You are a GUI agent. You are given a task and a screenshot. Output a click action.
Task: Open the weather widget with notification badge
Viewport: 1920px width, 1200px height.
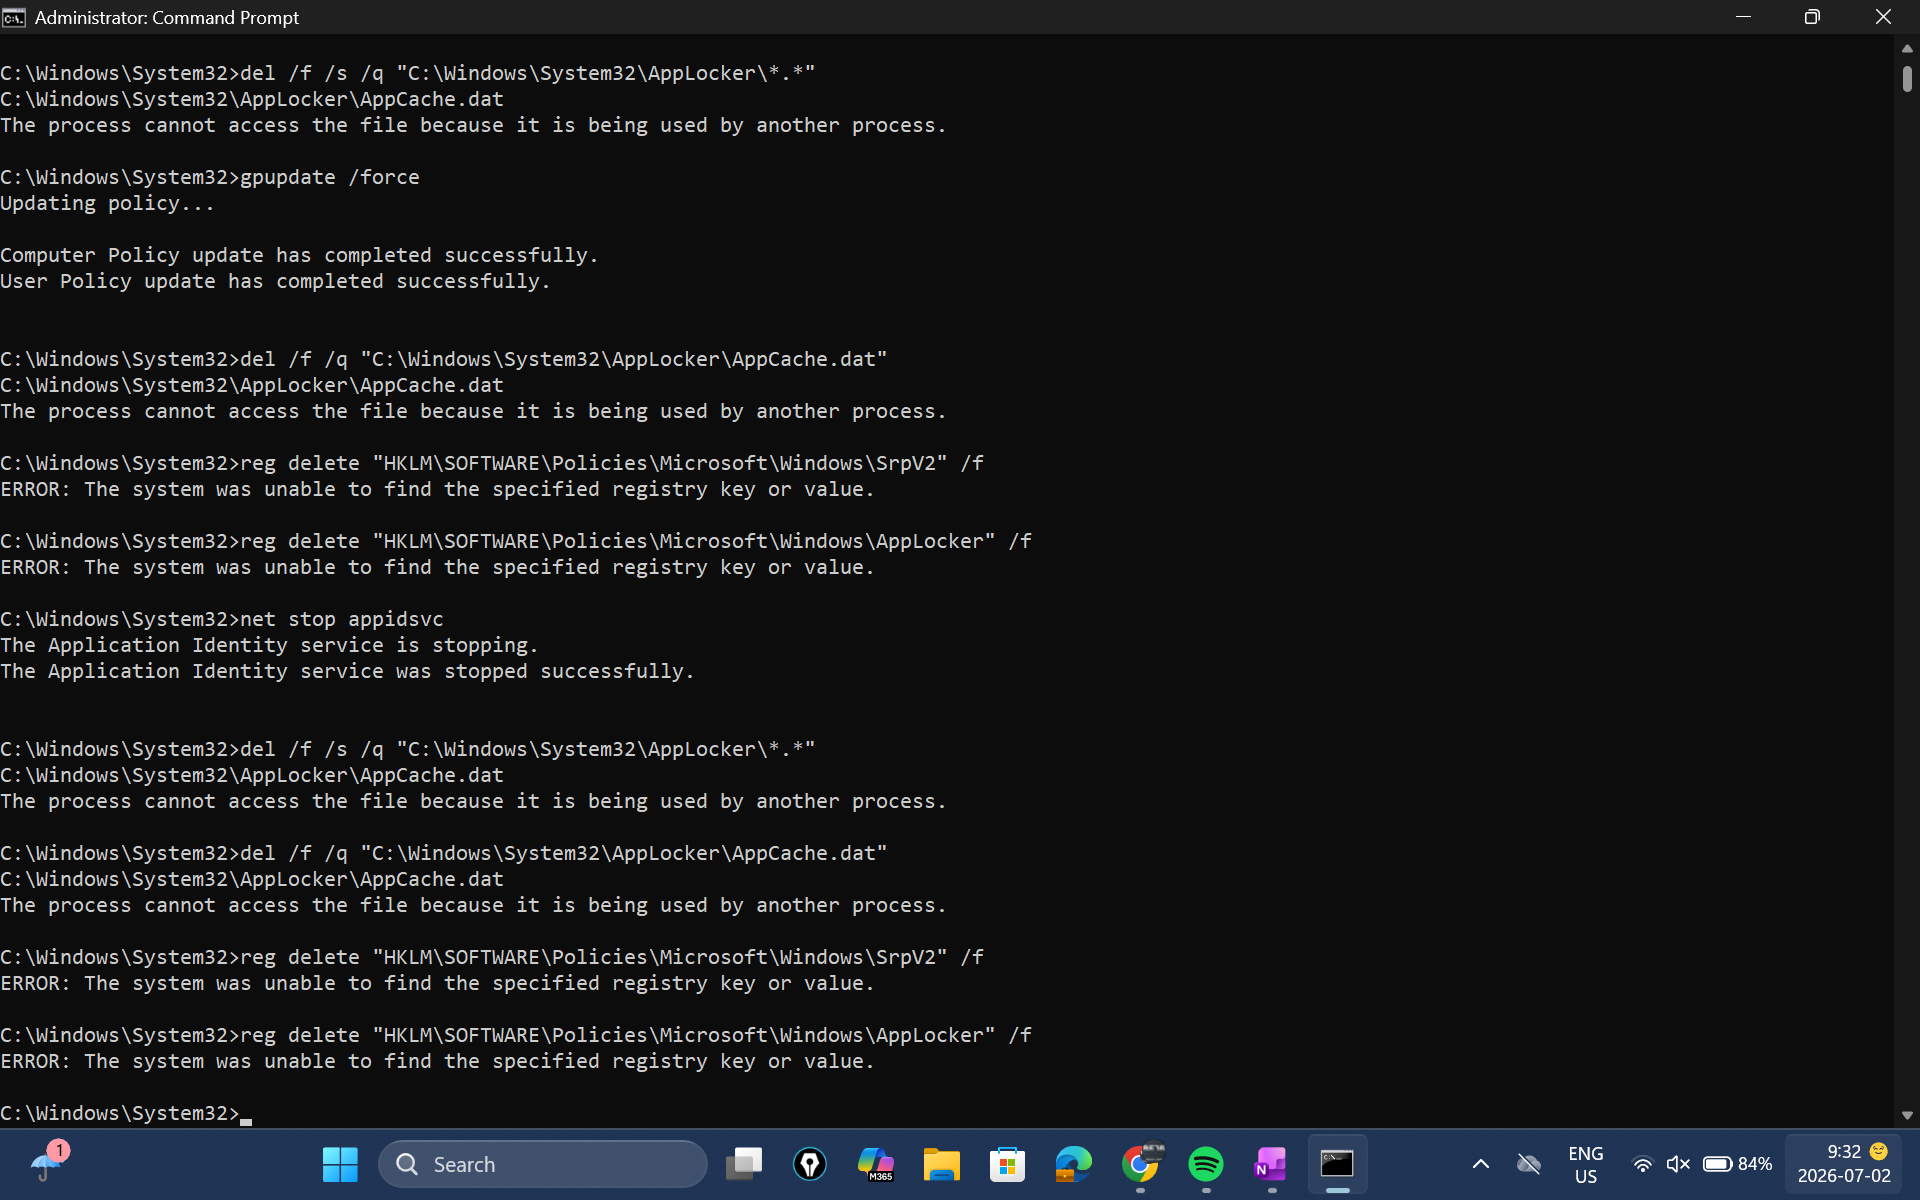pos(48,1162)
